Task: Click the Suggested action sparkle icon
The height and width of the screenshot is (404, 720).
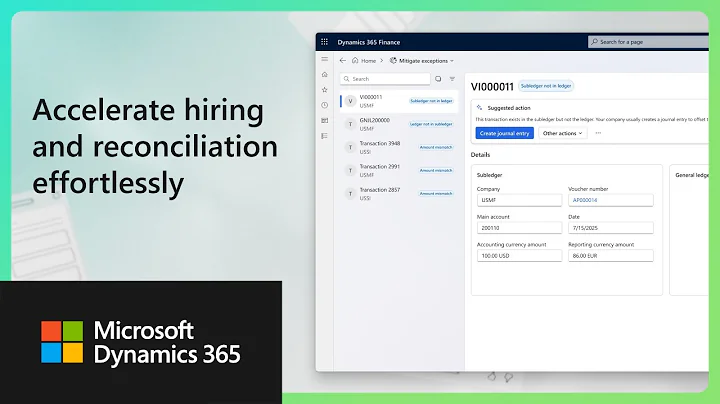Action: pos(479,107)
